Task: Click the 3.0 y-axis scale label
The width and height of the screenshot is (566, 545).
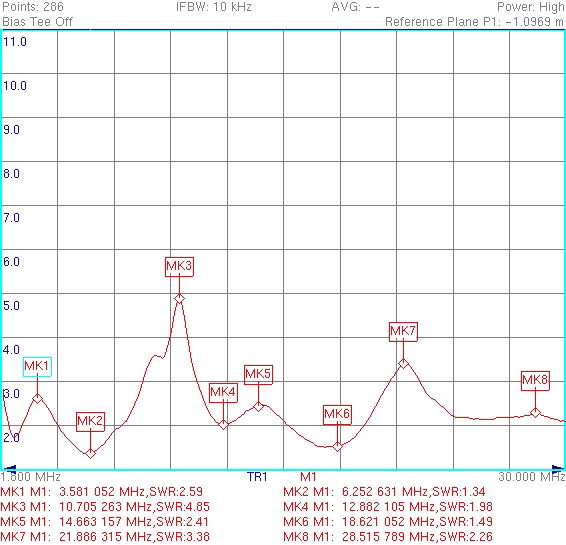Action: (x=11, y=394)
